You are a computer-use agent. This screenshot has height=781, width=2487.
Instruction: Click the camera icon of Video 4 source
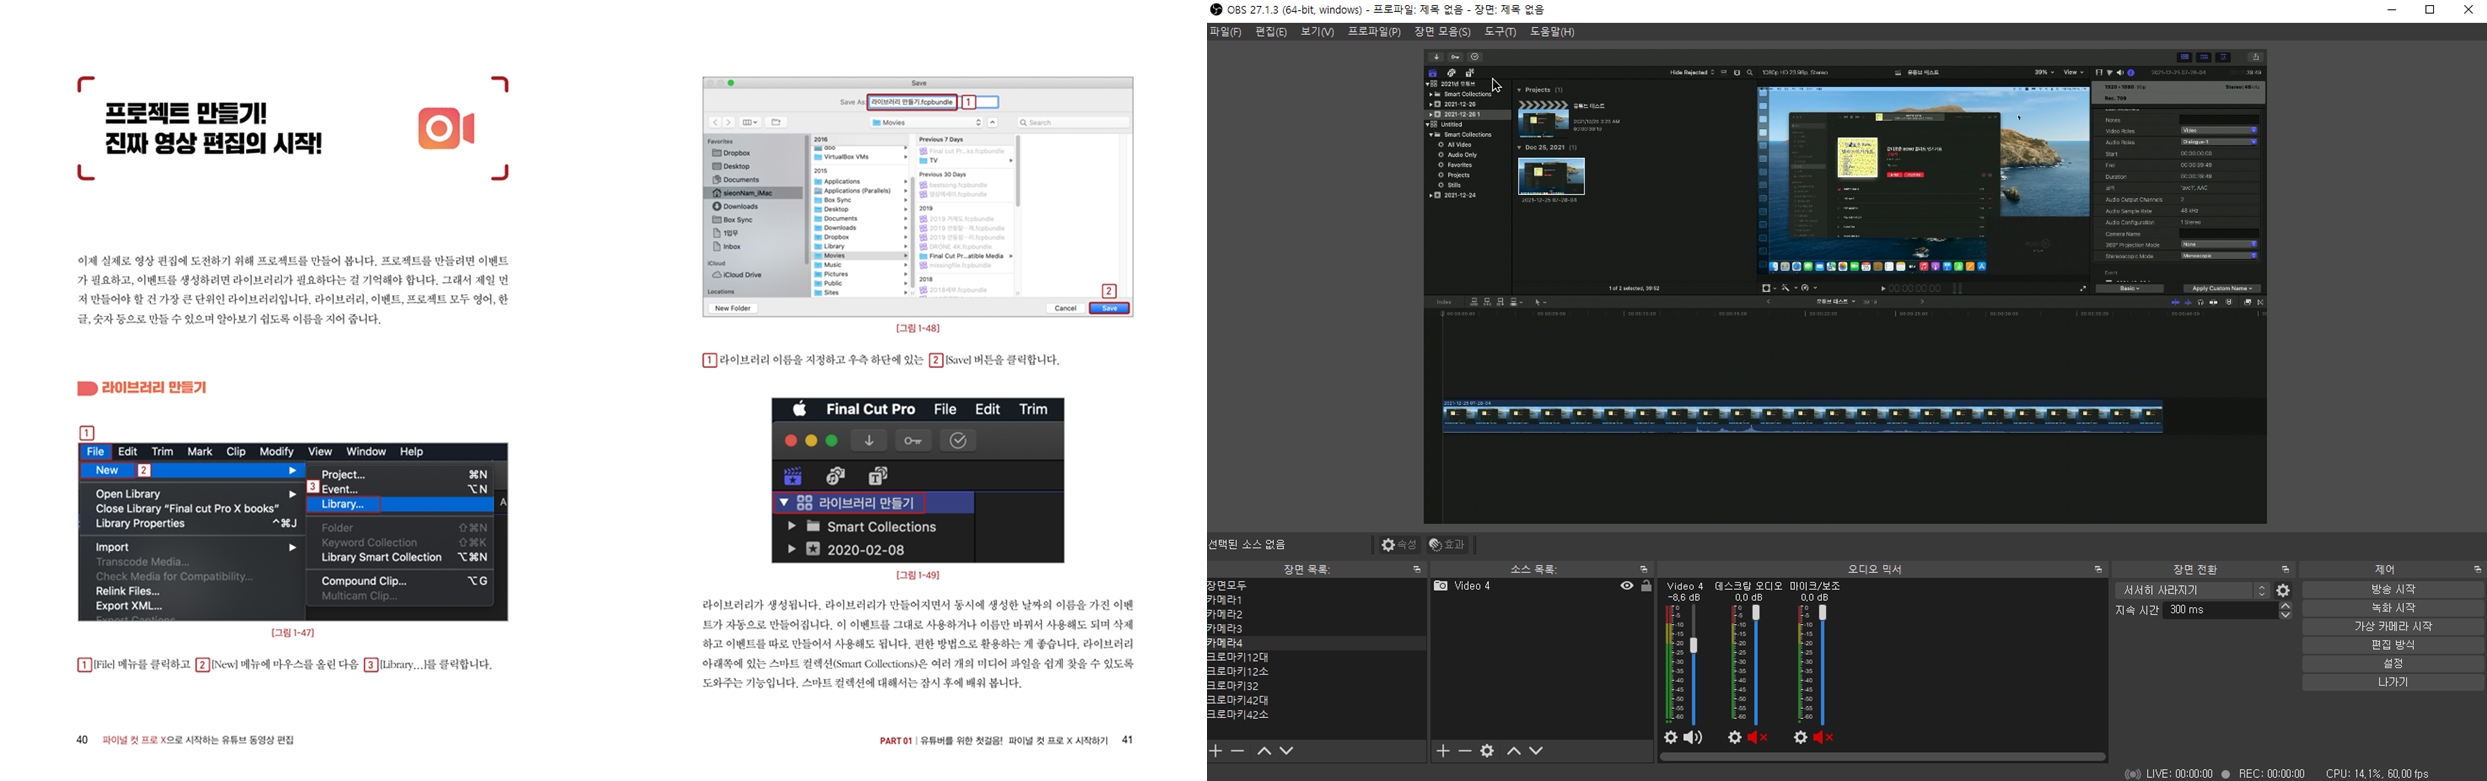click(1441, 587)
